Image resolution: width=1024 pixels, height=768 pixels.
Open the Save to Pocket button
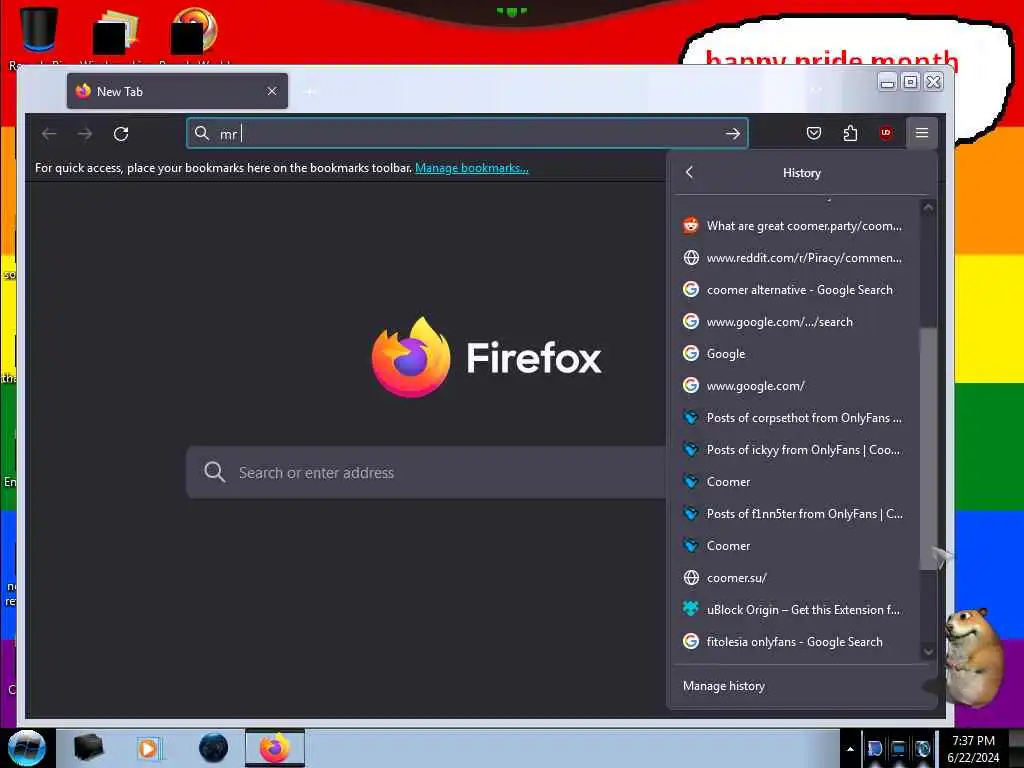tap(814, 133)
